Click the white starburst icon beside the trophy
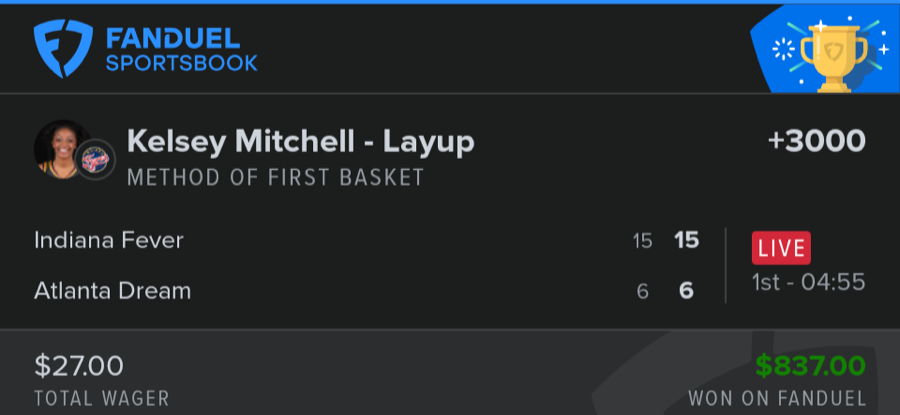 (x=786, y=48)
